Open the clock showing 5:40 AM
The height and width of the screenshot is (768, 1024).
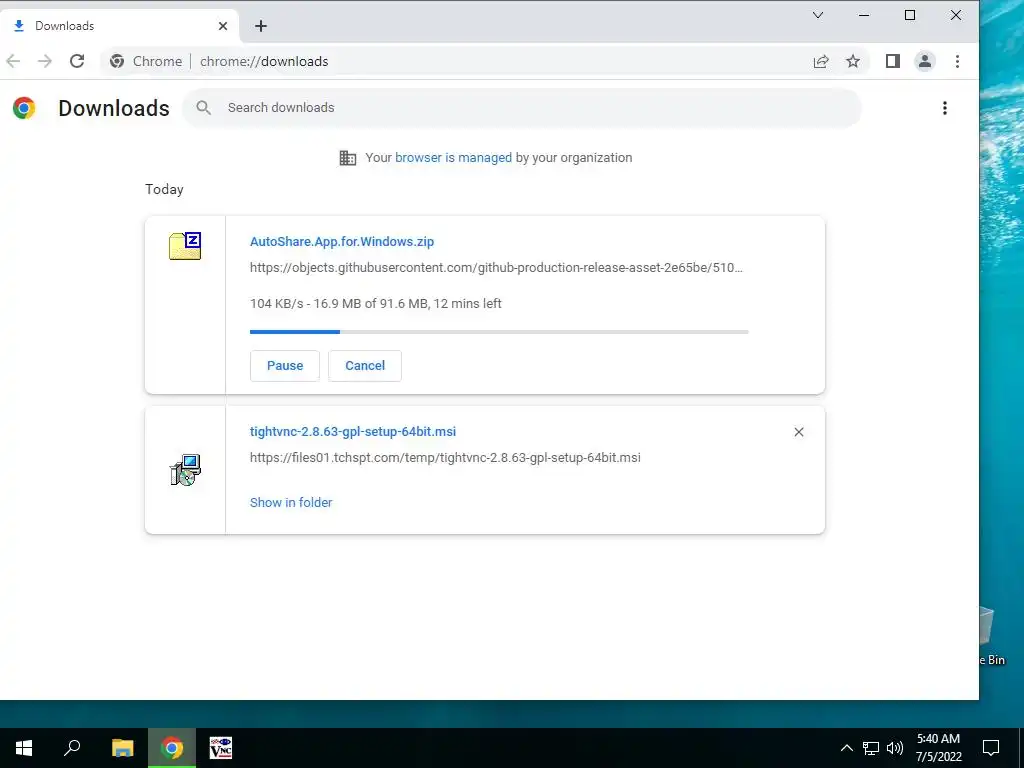coord(938,748)
